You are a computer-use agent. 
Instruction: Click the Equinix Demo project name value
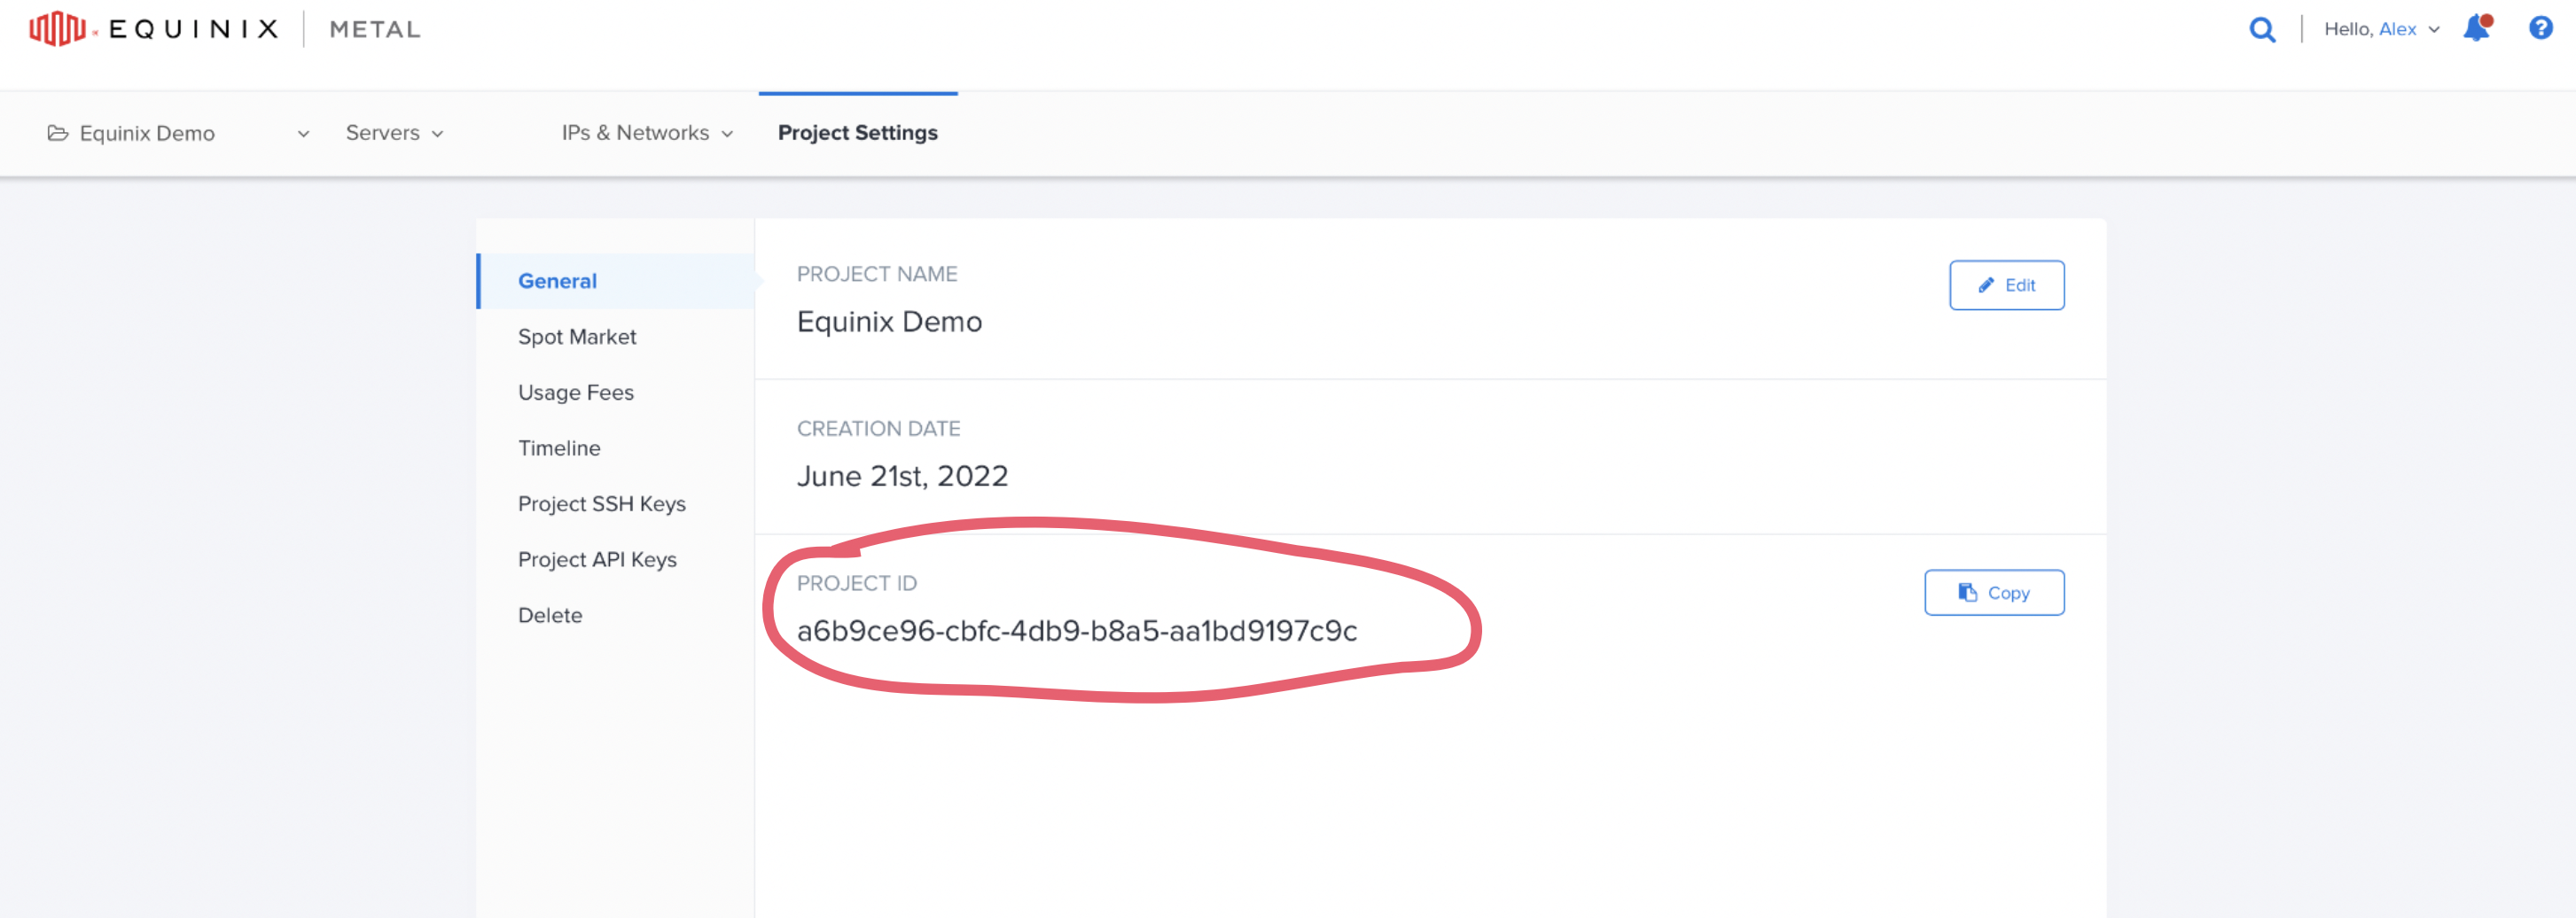(x=889, y=322)
